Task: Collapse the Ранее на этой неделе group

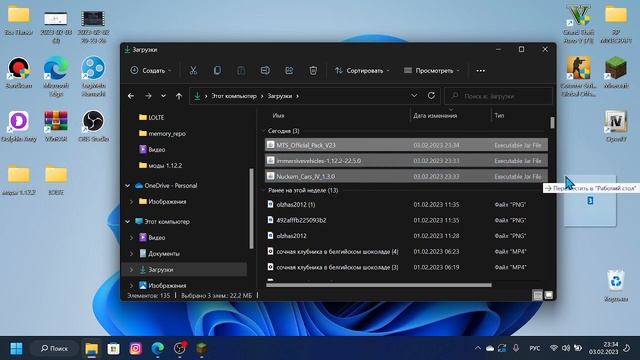Action: (x=263, y=190)
